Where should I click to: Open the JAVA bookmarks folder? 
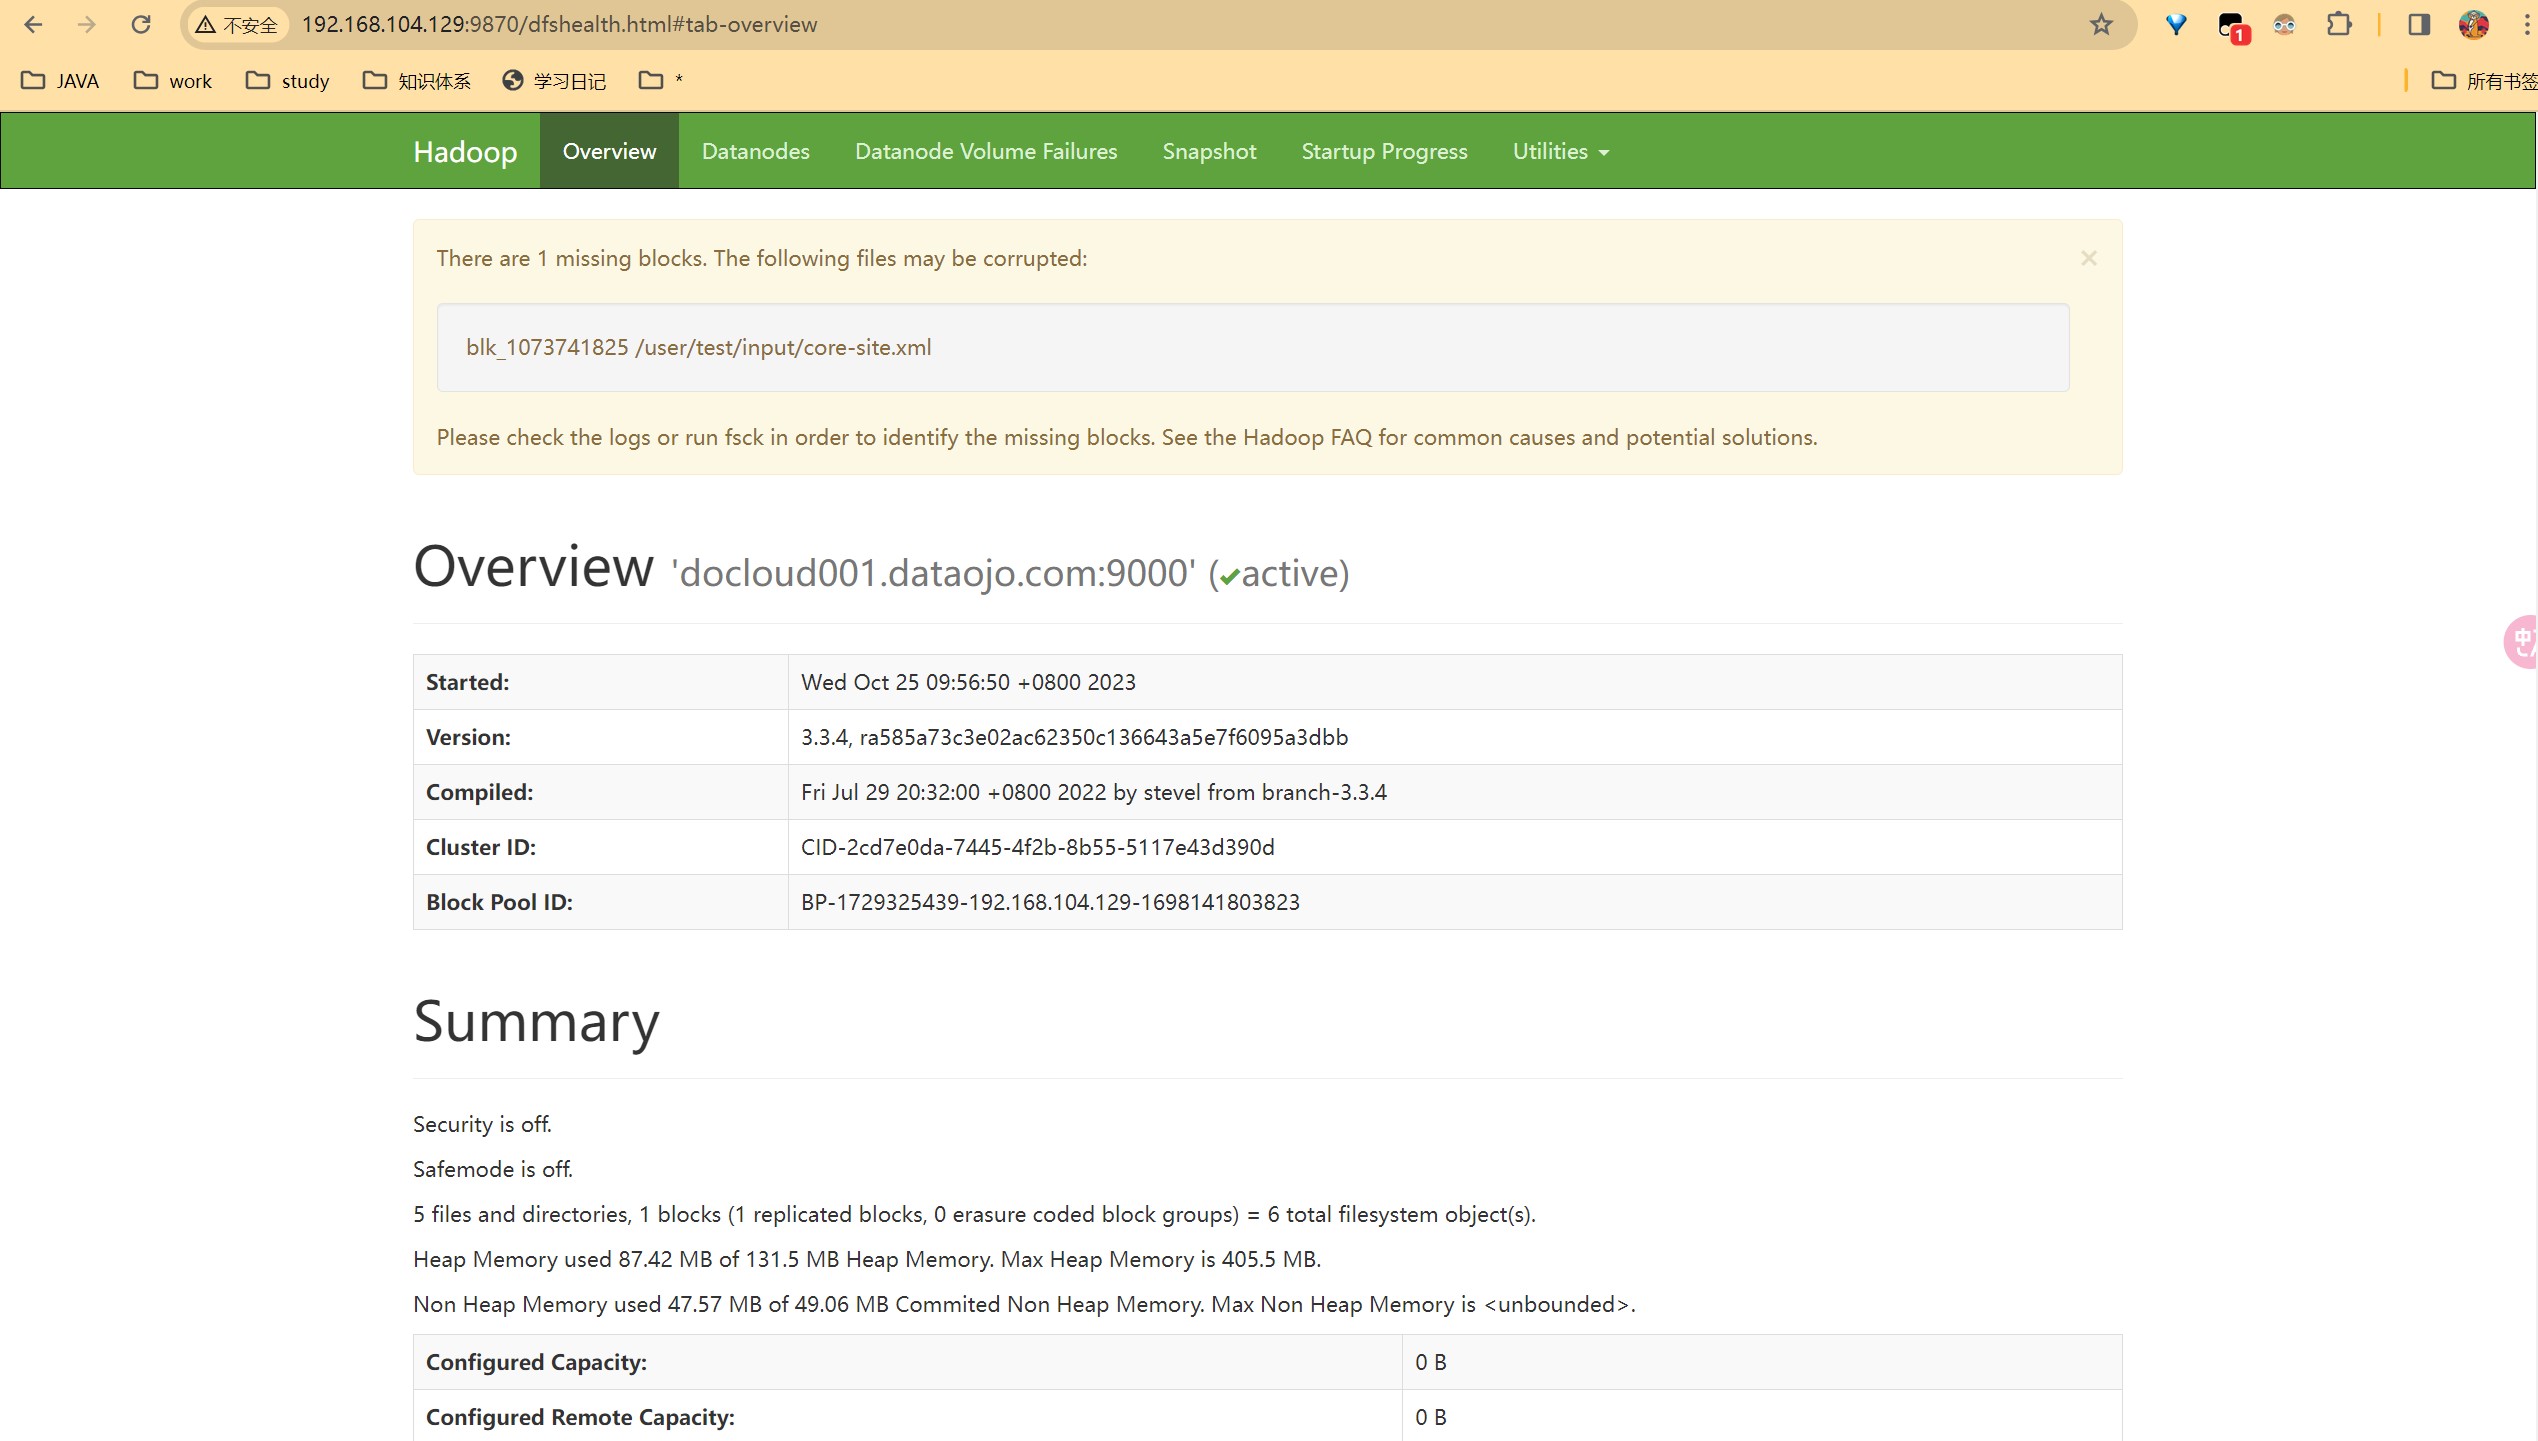[x=60, y=81]
